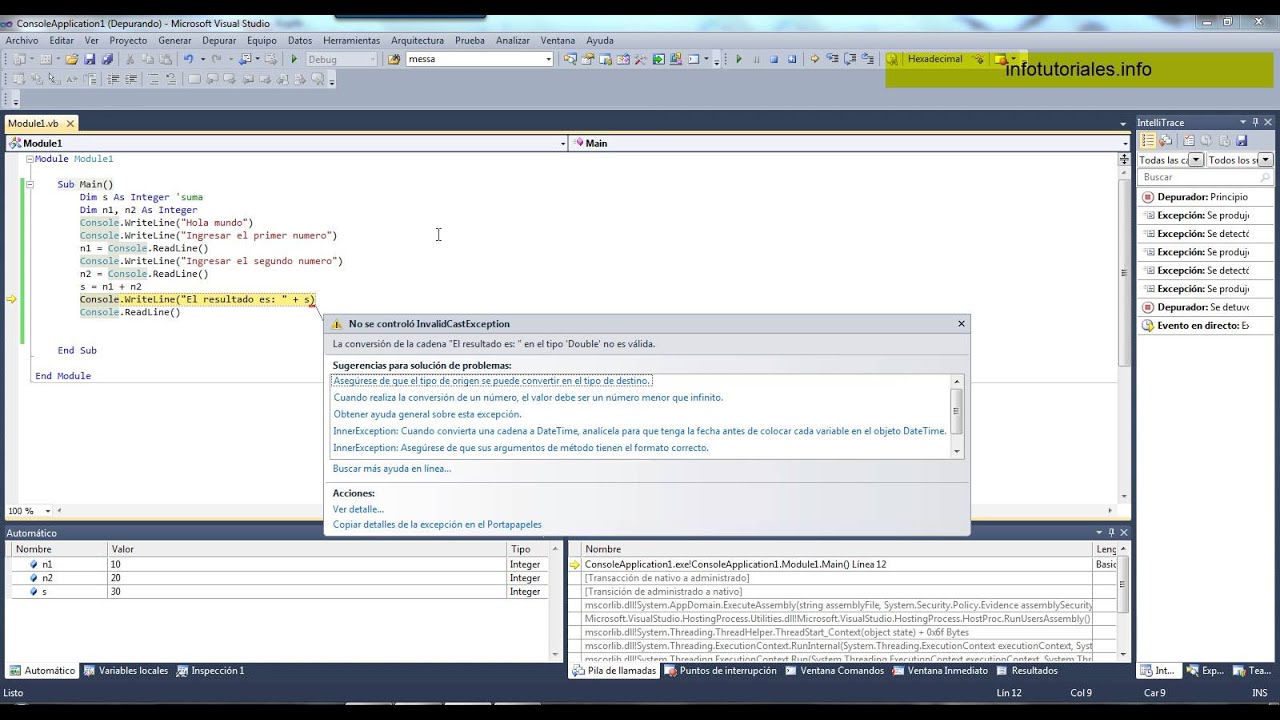Switch to the Variables locales tab
1280x720 pixels.
click(x=125, y=670)
